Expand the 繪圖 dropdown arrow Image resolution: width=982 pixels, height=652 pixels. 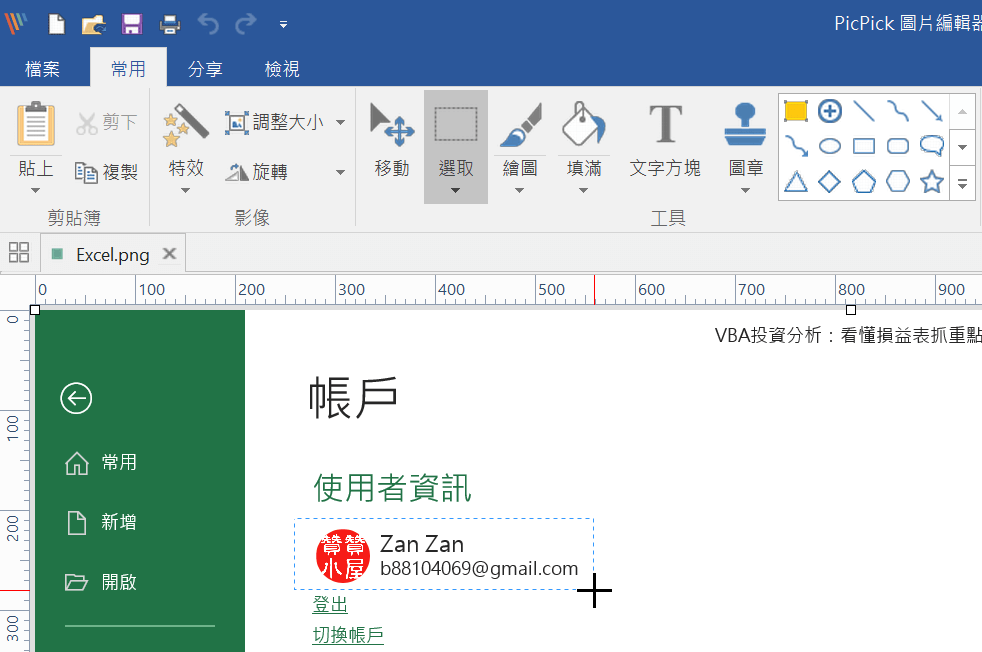pos(520,190)
